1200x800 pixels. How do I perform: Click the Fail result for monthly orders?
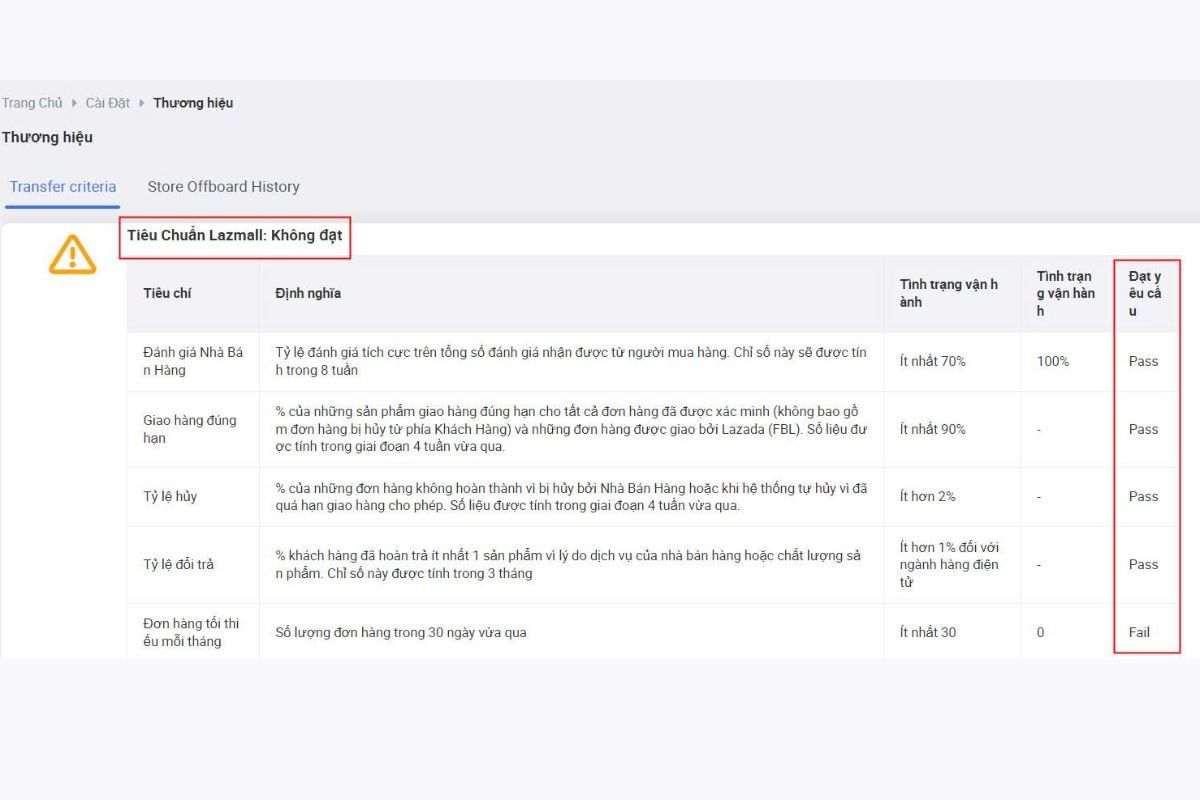1140,632
